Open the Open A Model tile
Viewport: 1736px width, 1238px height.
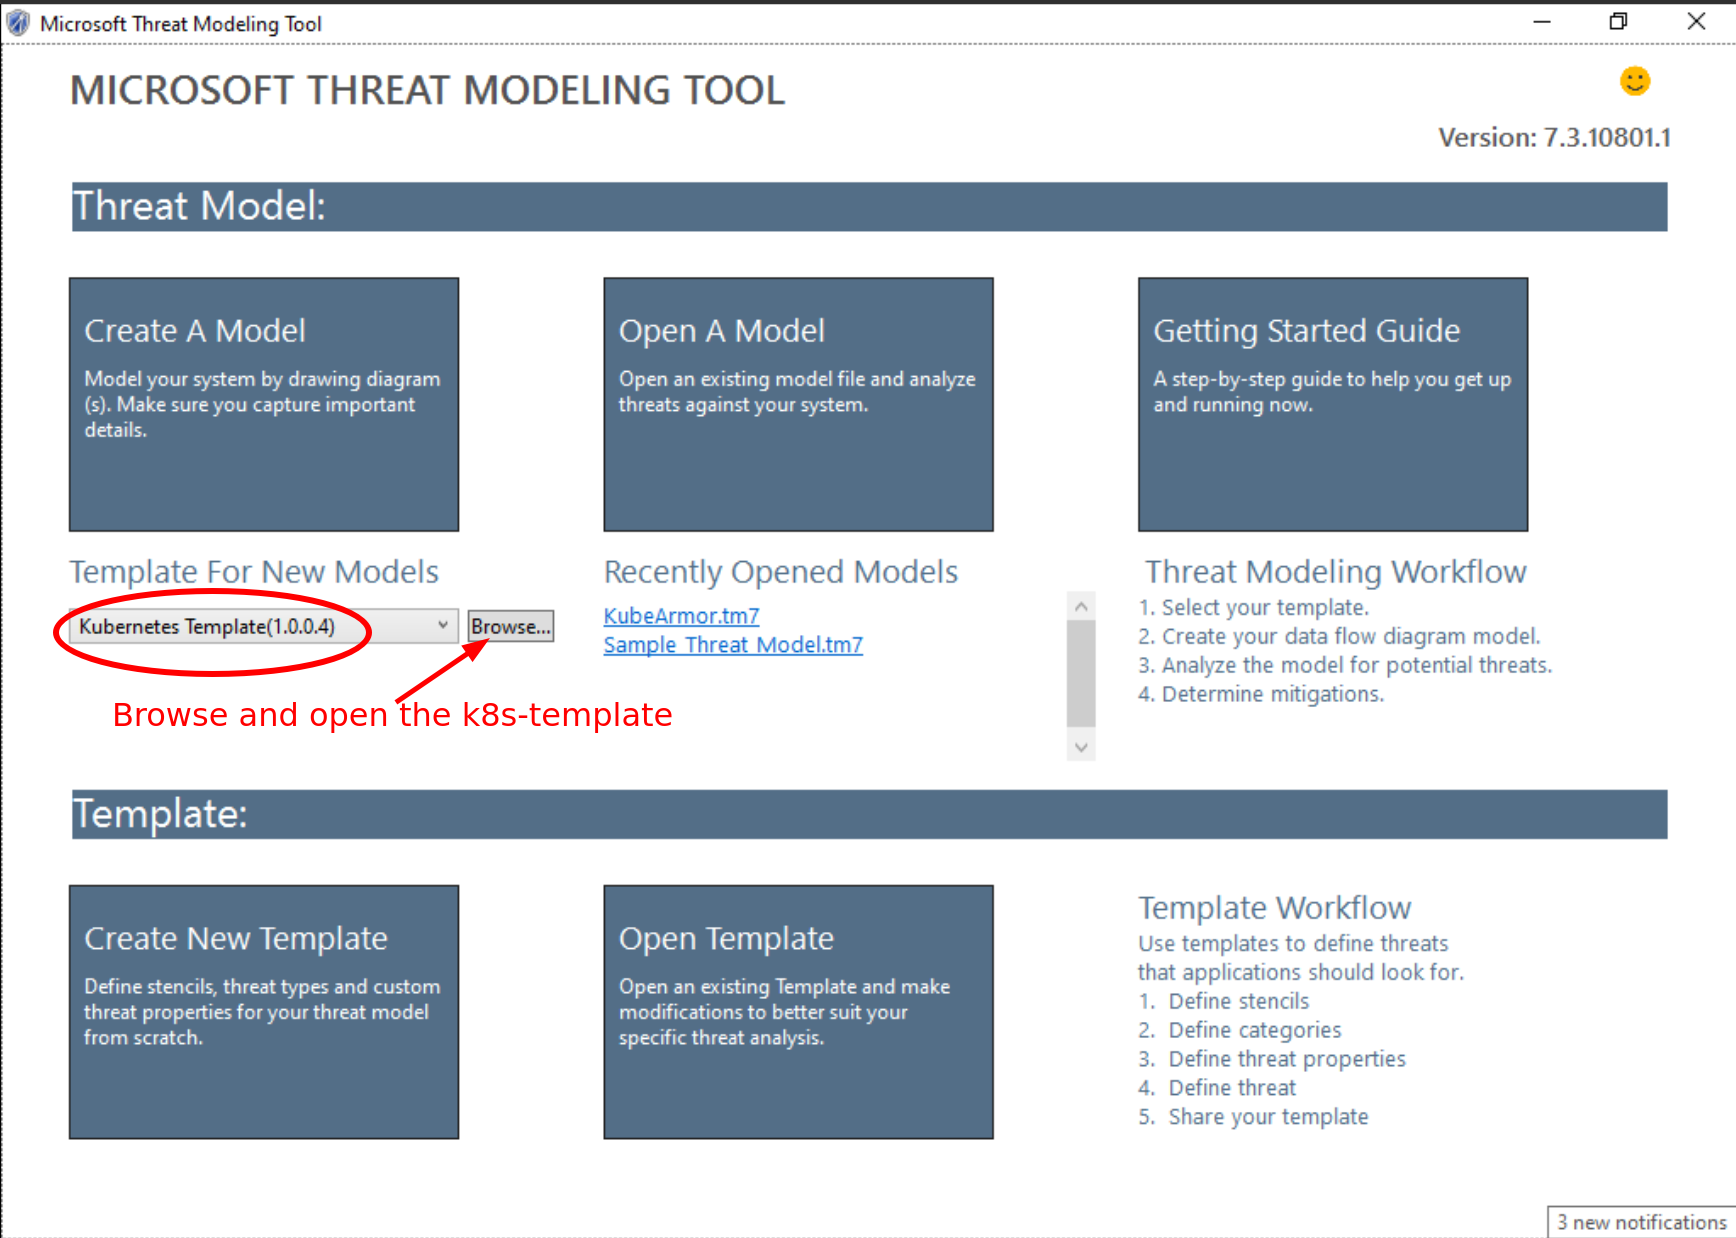coord(798,404)
